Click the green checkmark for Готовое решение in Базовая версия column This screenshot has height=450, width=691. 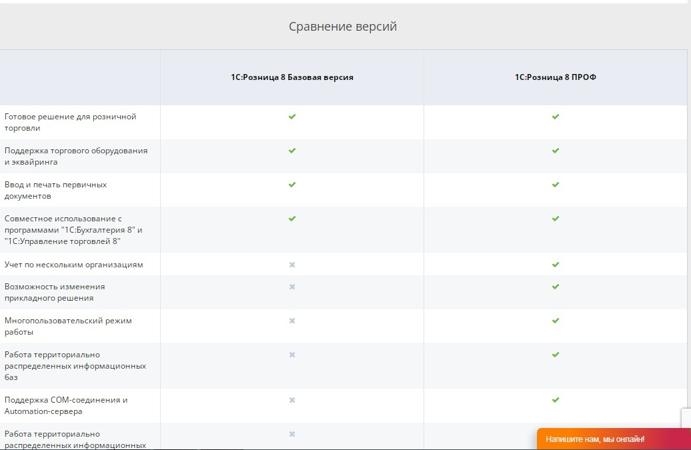click(x=292, y=117)
